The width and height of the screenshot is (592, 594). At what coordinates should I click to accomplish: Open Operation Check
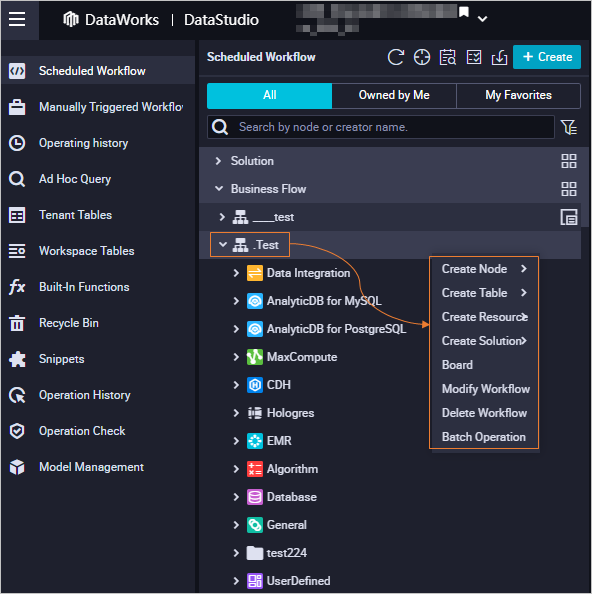tap(98, 431)
